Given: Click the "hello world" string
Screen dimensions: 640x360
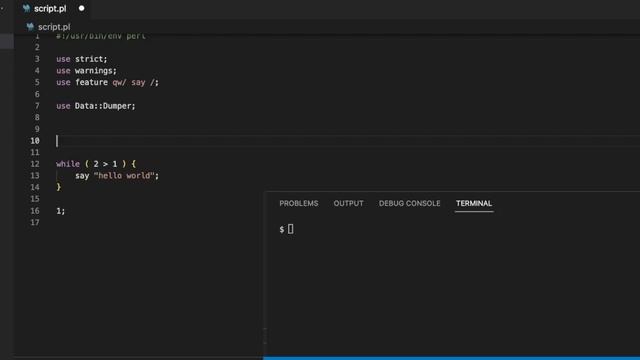Looking at the screenshot, I should (124, 176).
